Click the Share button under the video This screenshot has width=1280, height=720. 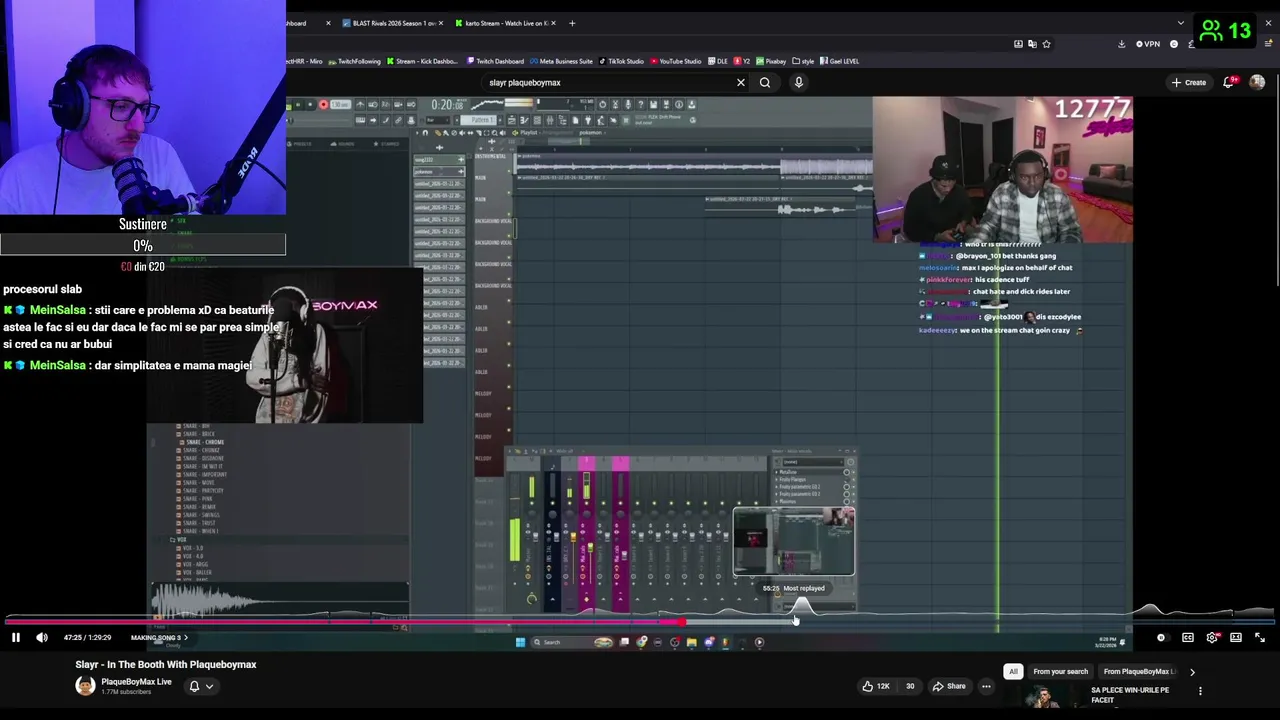(948, 686)
